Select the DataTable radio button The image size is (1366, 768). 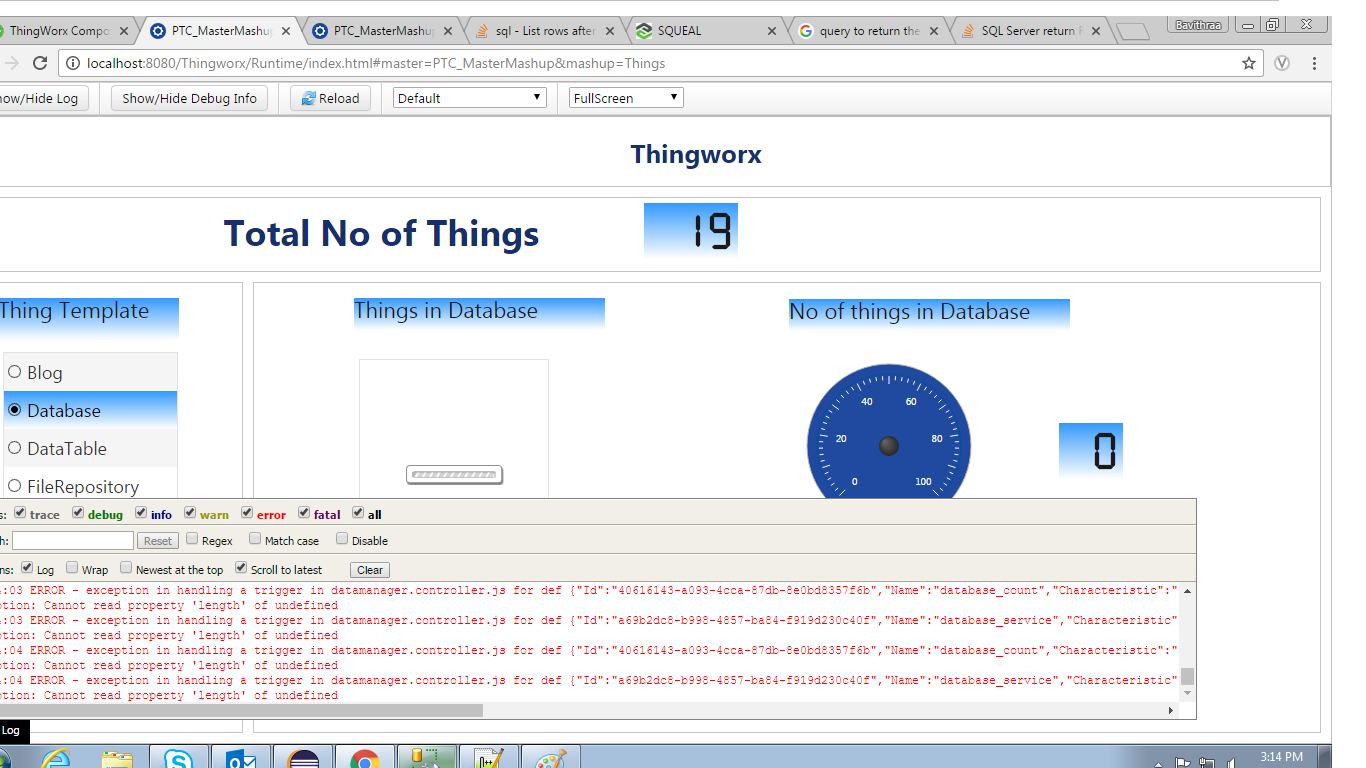pyautogui.click(x=15, y=448)
